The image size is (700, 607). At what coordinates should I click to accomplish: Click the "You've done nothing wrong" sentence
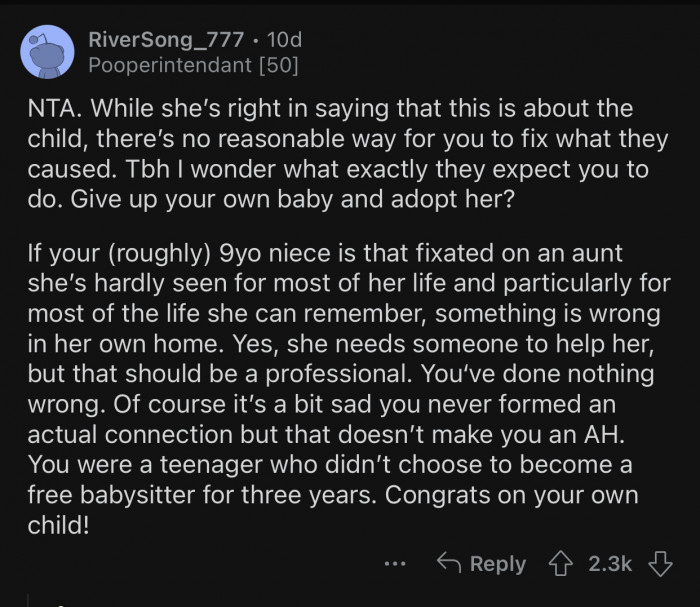(341, 388)
